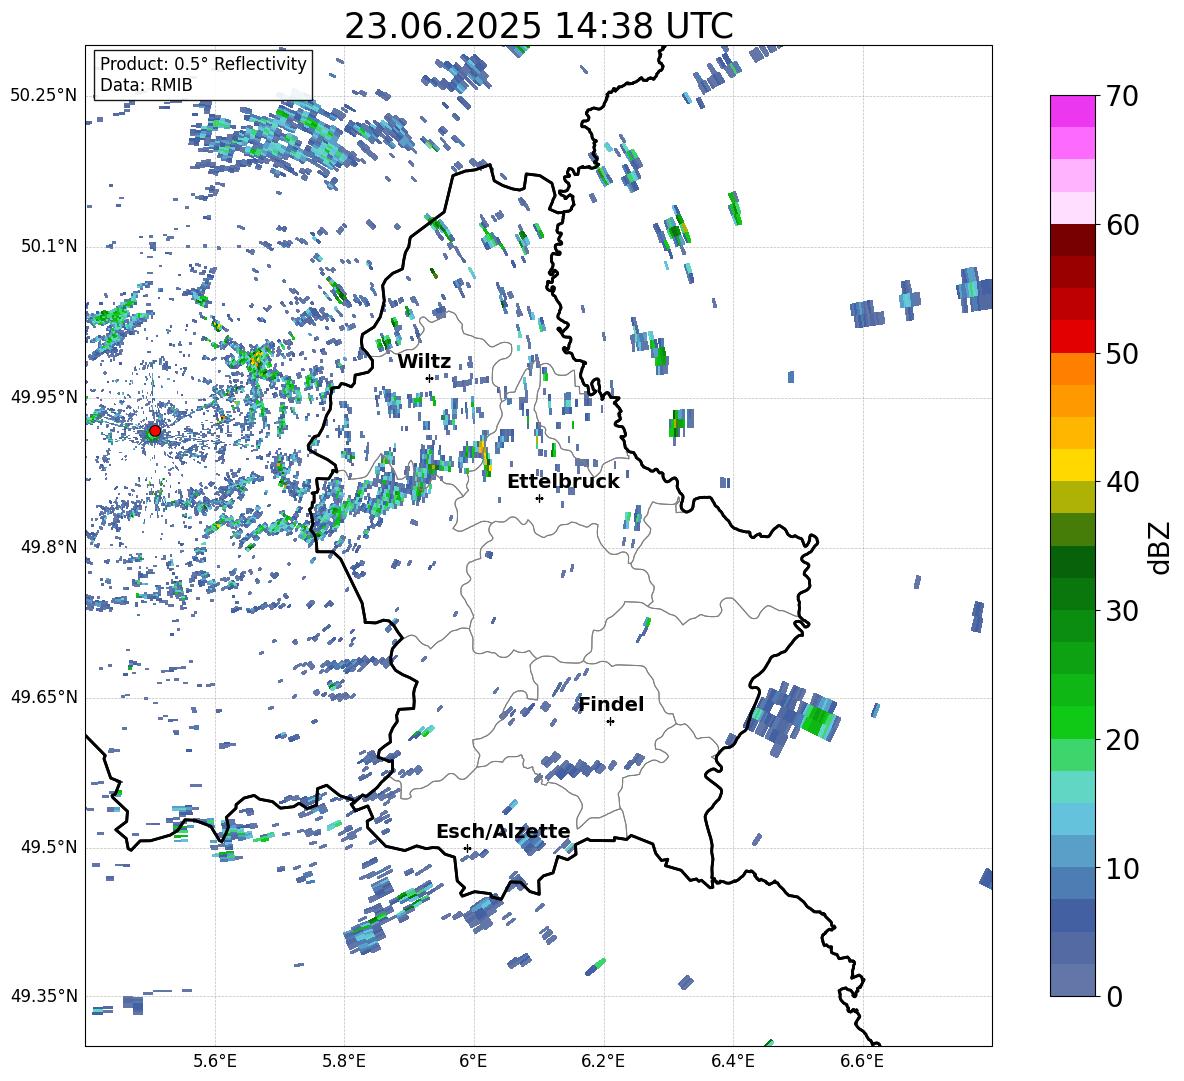Click the 50.1°N latitude label

(x=48, y=246)
